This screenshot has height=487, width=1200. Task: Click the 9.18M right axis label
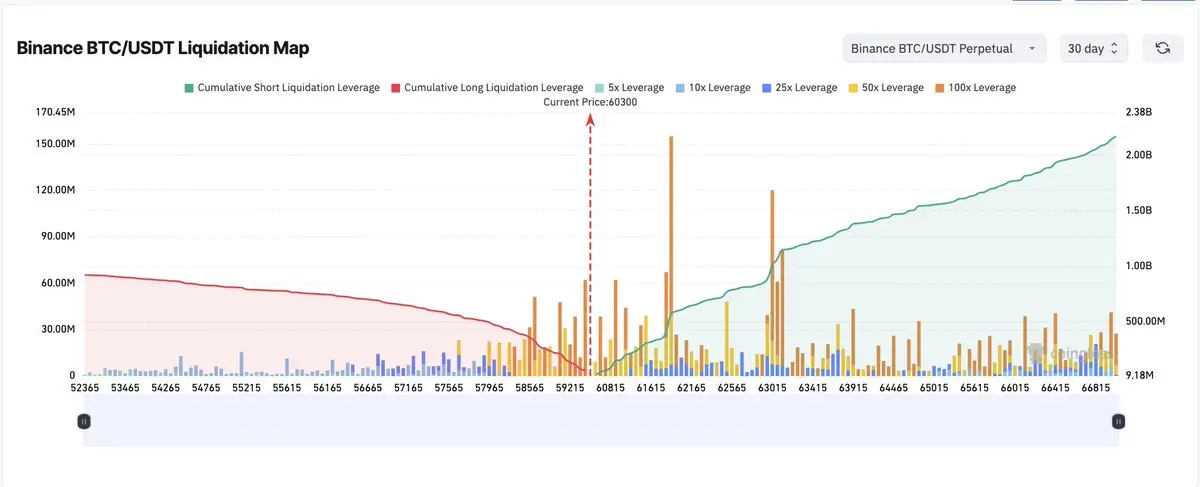coord(1139,375)
